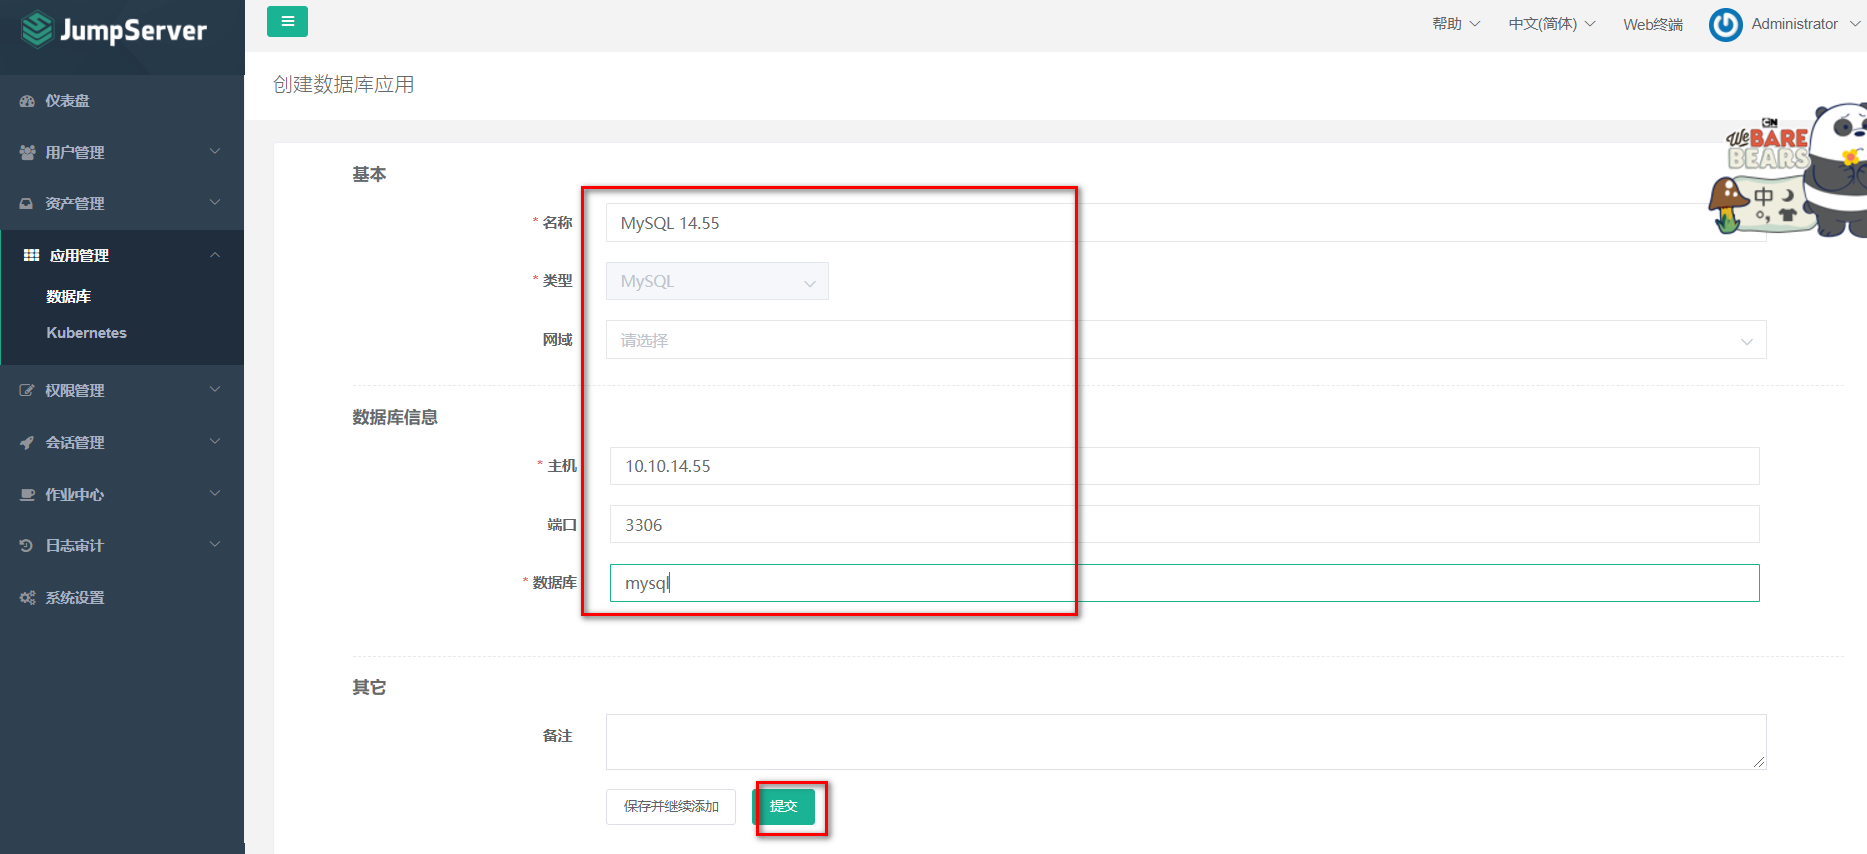
Task: Click the asset management inbox icon
Action: 27,204
